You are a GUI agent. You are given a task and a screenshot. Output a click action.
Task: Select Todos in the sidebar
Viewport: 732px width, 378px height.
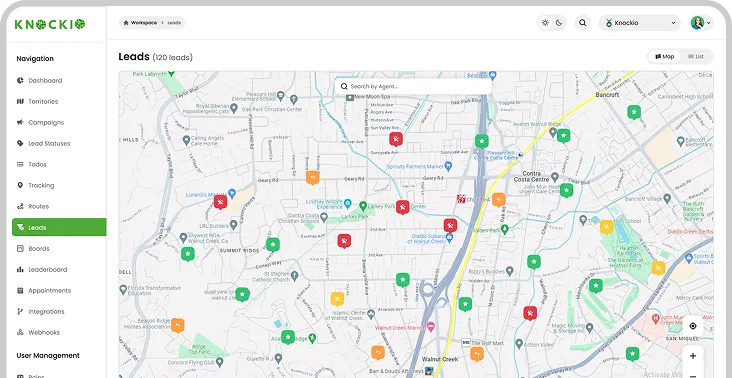point(37,164)
